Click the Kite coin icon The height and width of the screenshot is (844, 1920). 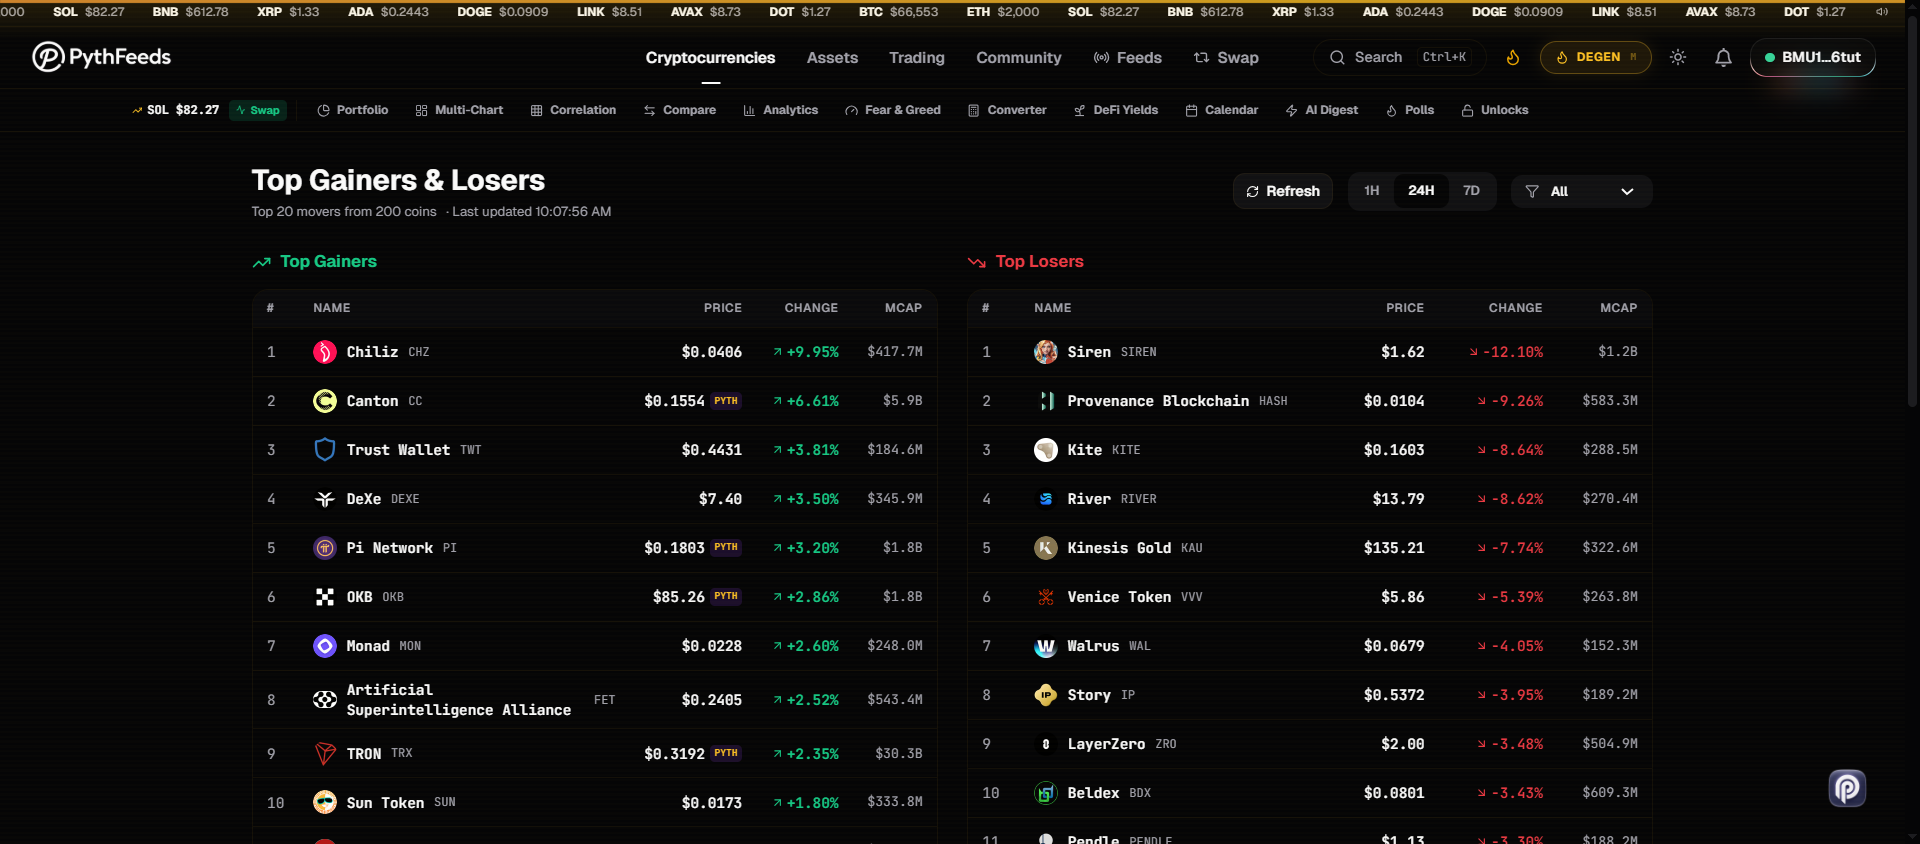tap(1046, 450)
